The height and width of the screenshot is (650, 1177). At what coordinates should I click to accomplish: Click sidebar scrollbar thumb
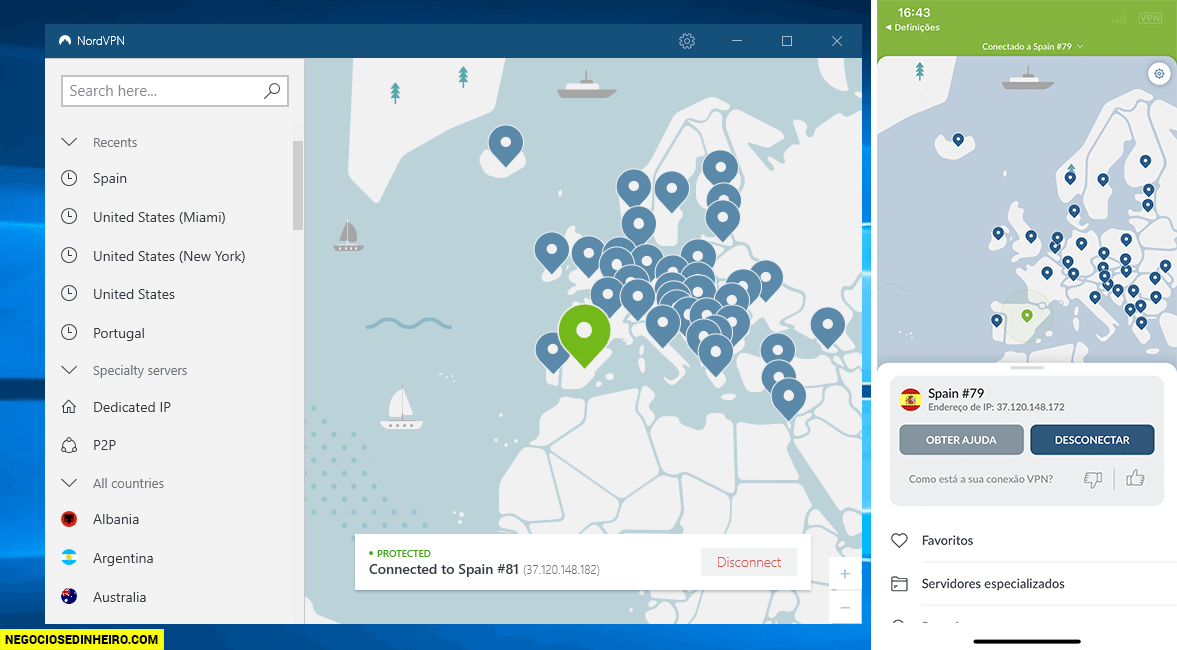(x=298, y=185)
